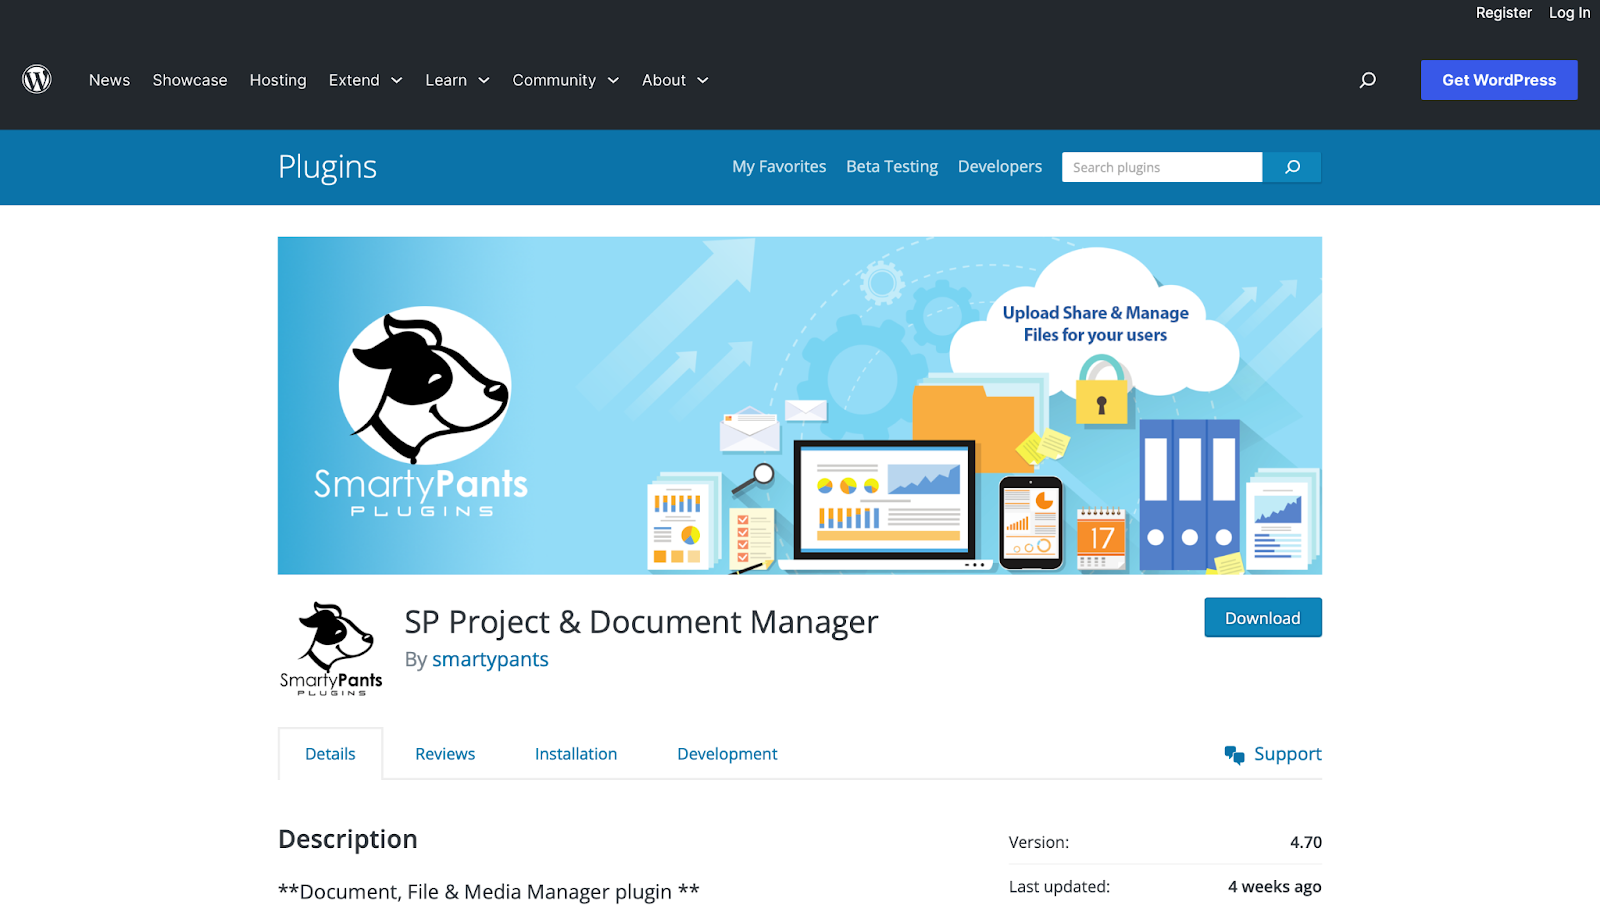Screen dimensions: 1600x905
Task: Submit plugin search with magnifier button
Action: pyautogui.click(x=1292, y=167)
